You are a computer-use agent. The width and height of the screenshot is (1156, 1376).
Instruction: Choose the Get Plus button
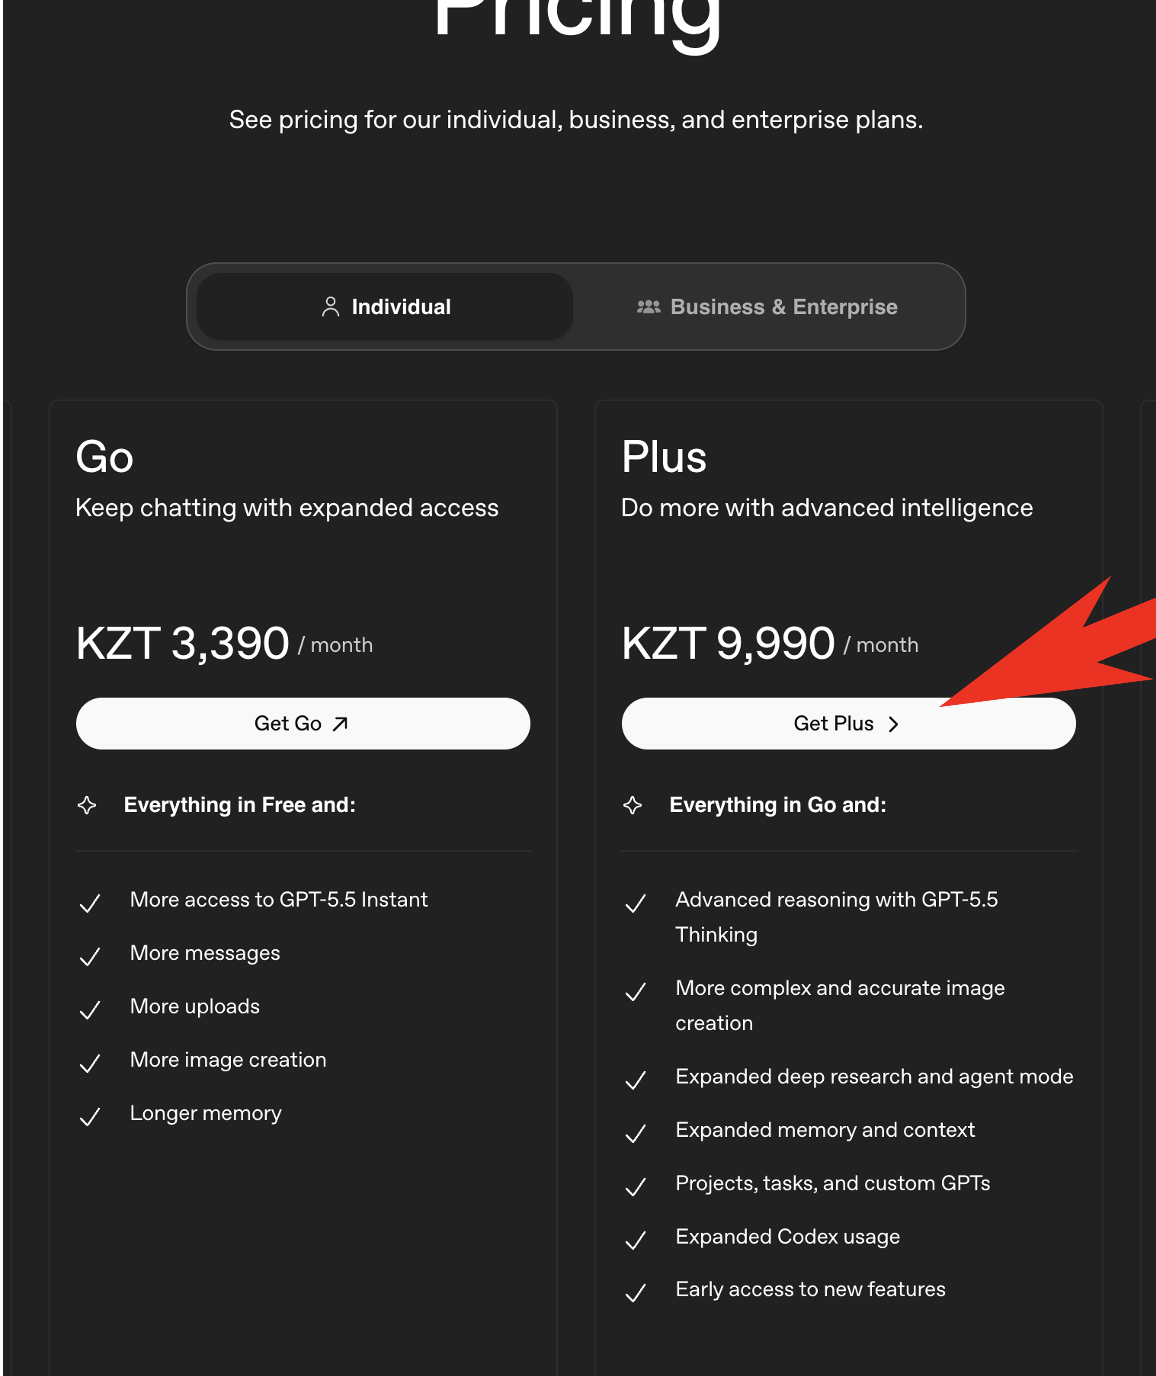pos(849,724)
